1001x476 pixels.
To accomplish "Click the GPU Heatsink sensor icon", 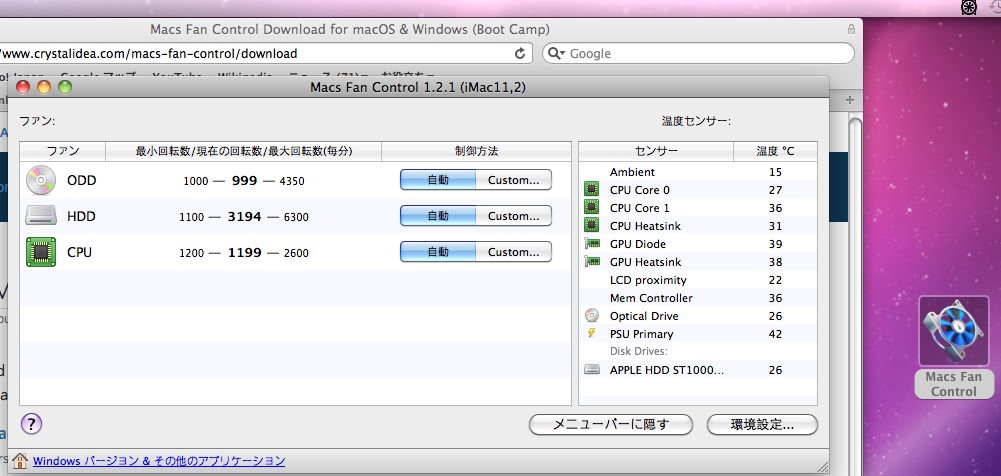I will 592,262.
